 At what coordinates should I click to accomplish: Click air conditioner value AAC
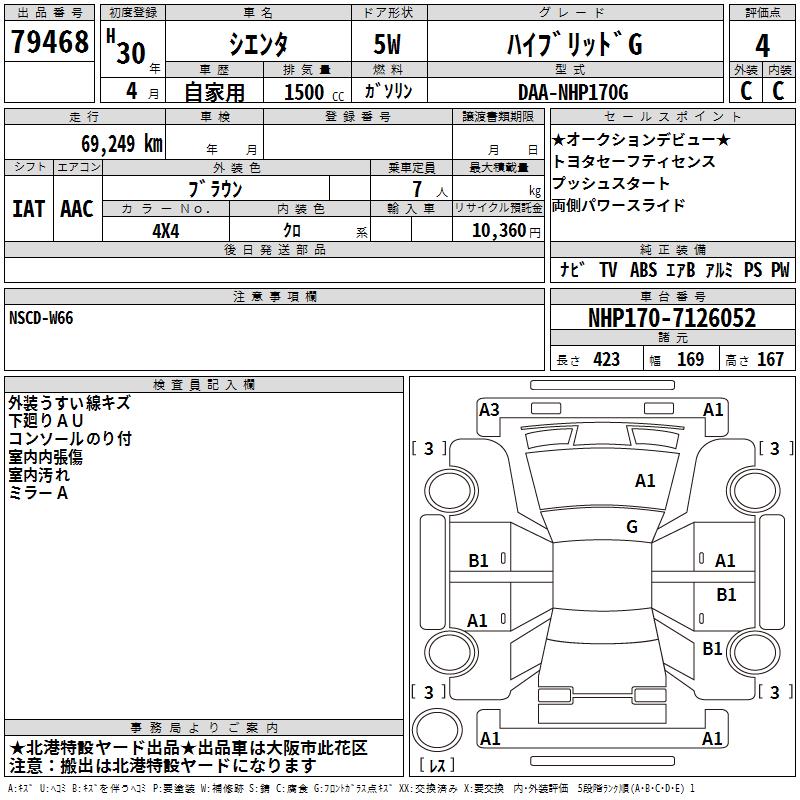77,209
